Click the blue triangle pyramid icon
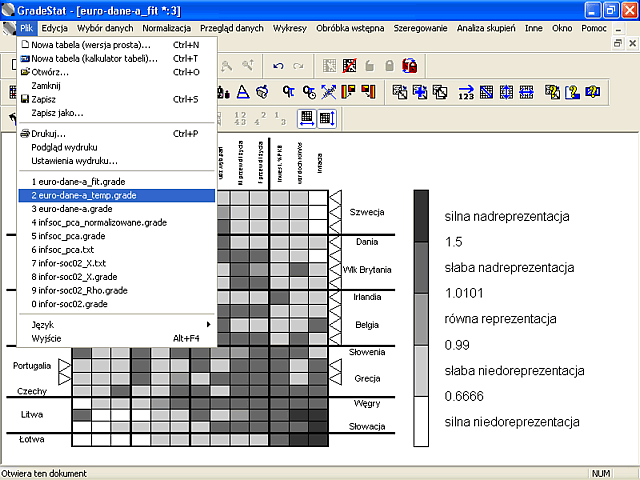640x480 pixels. pos(243,92)
